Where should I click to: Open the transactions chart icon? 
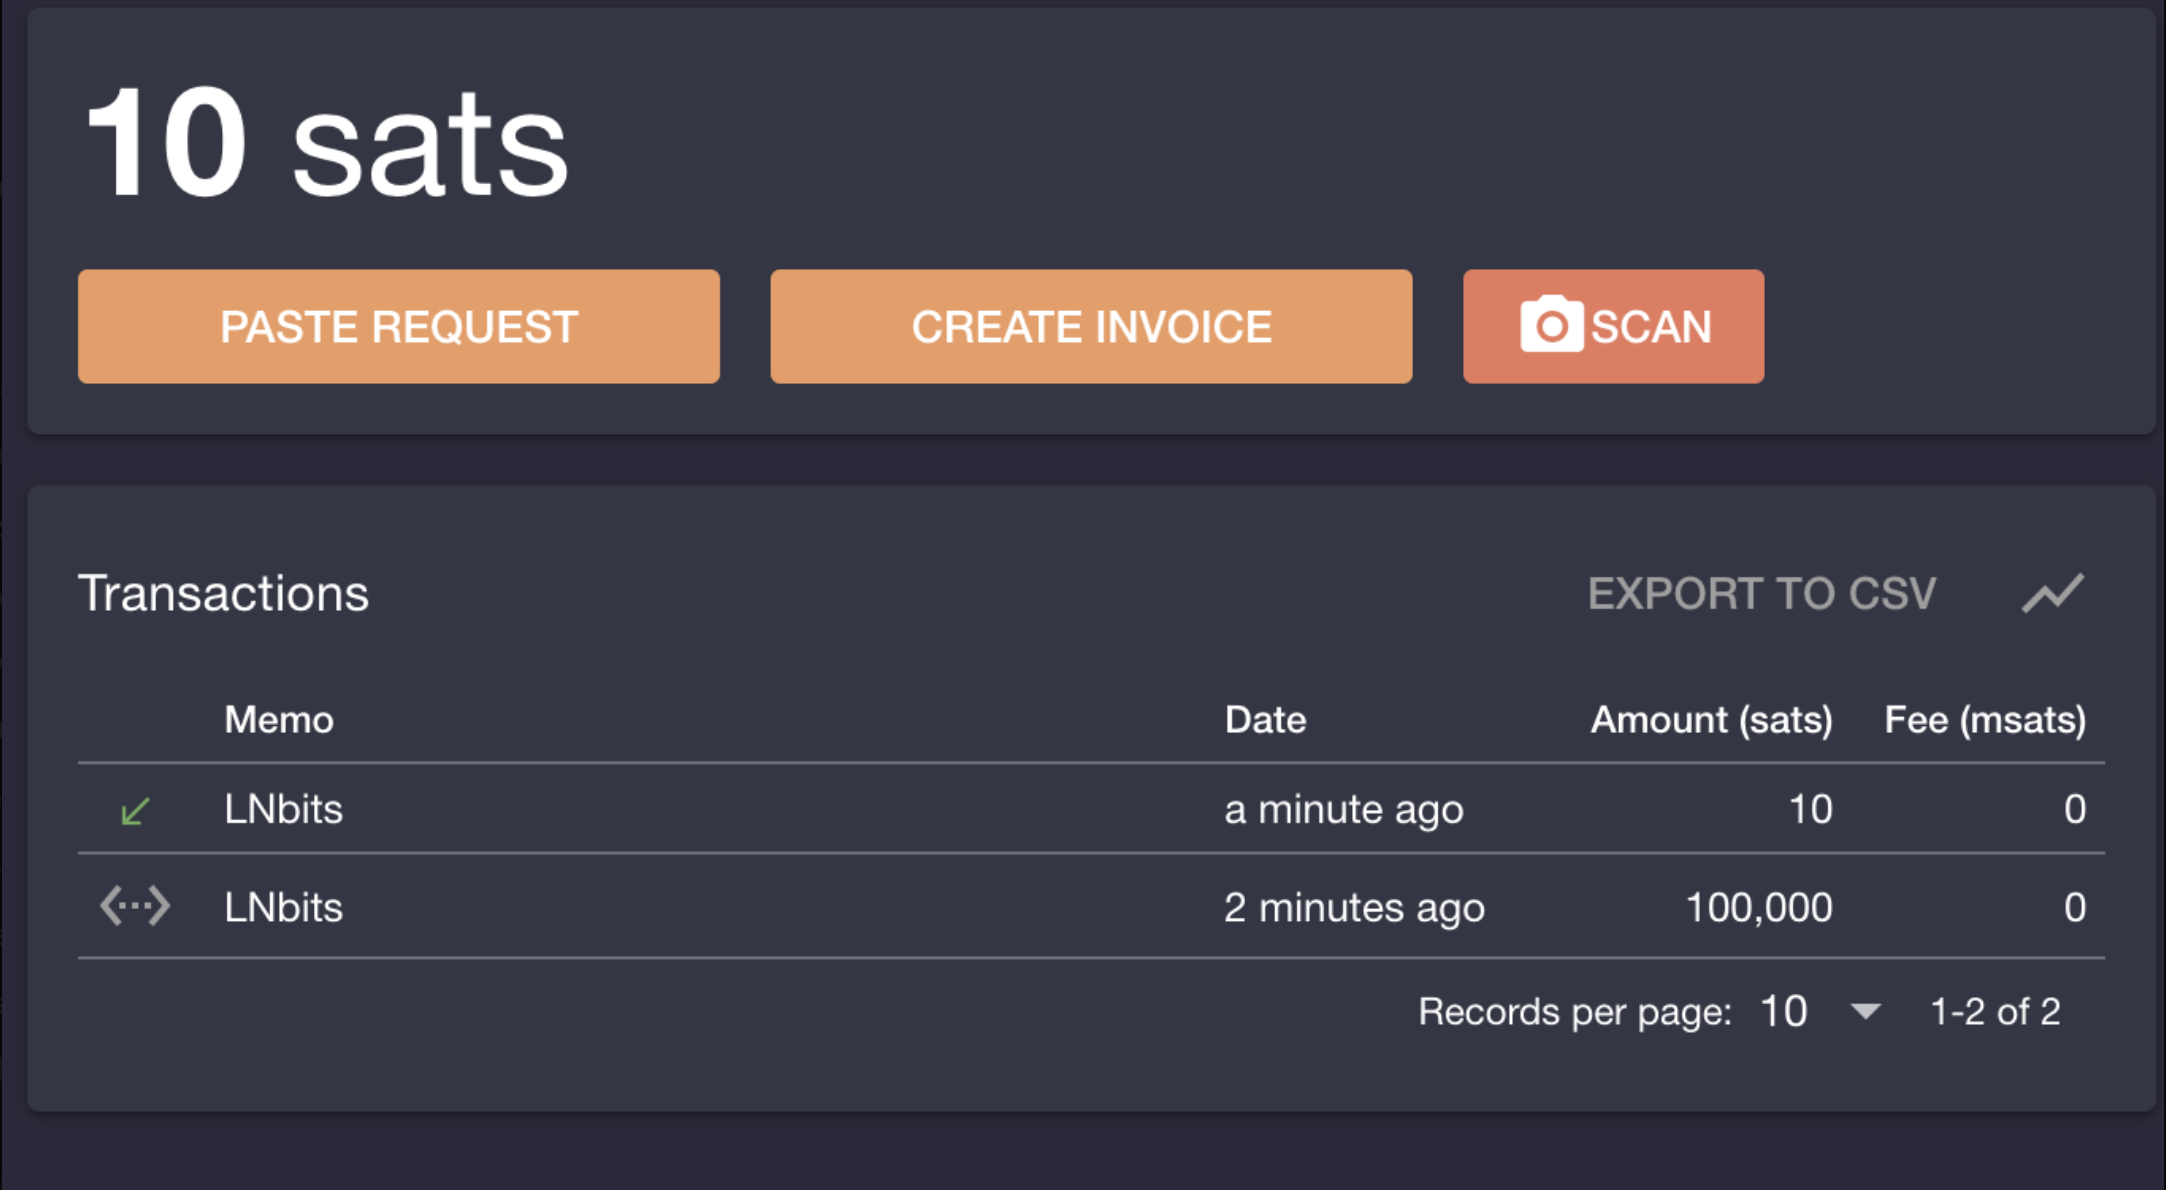2052,593
